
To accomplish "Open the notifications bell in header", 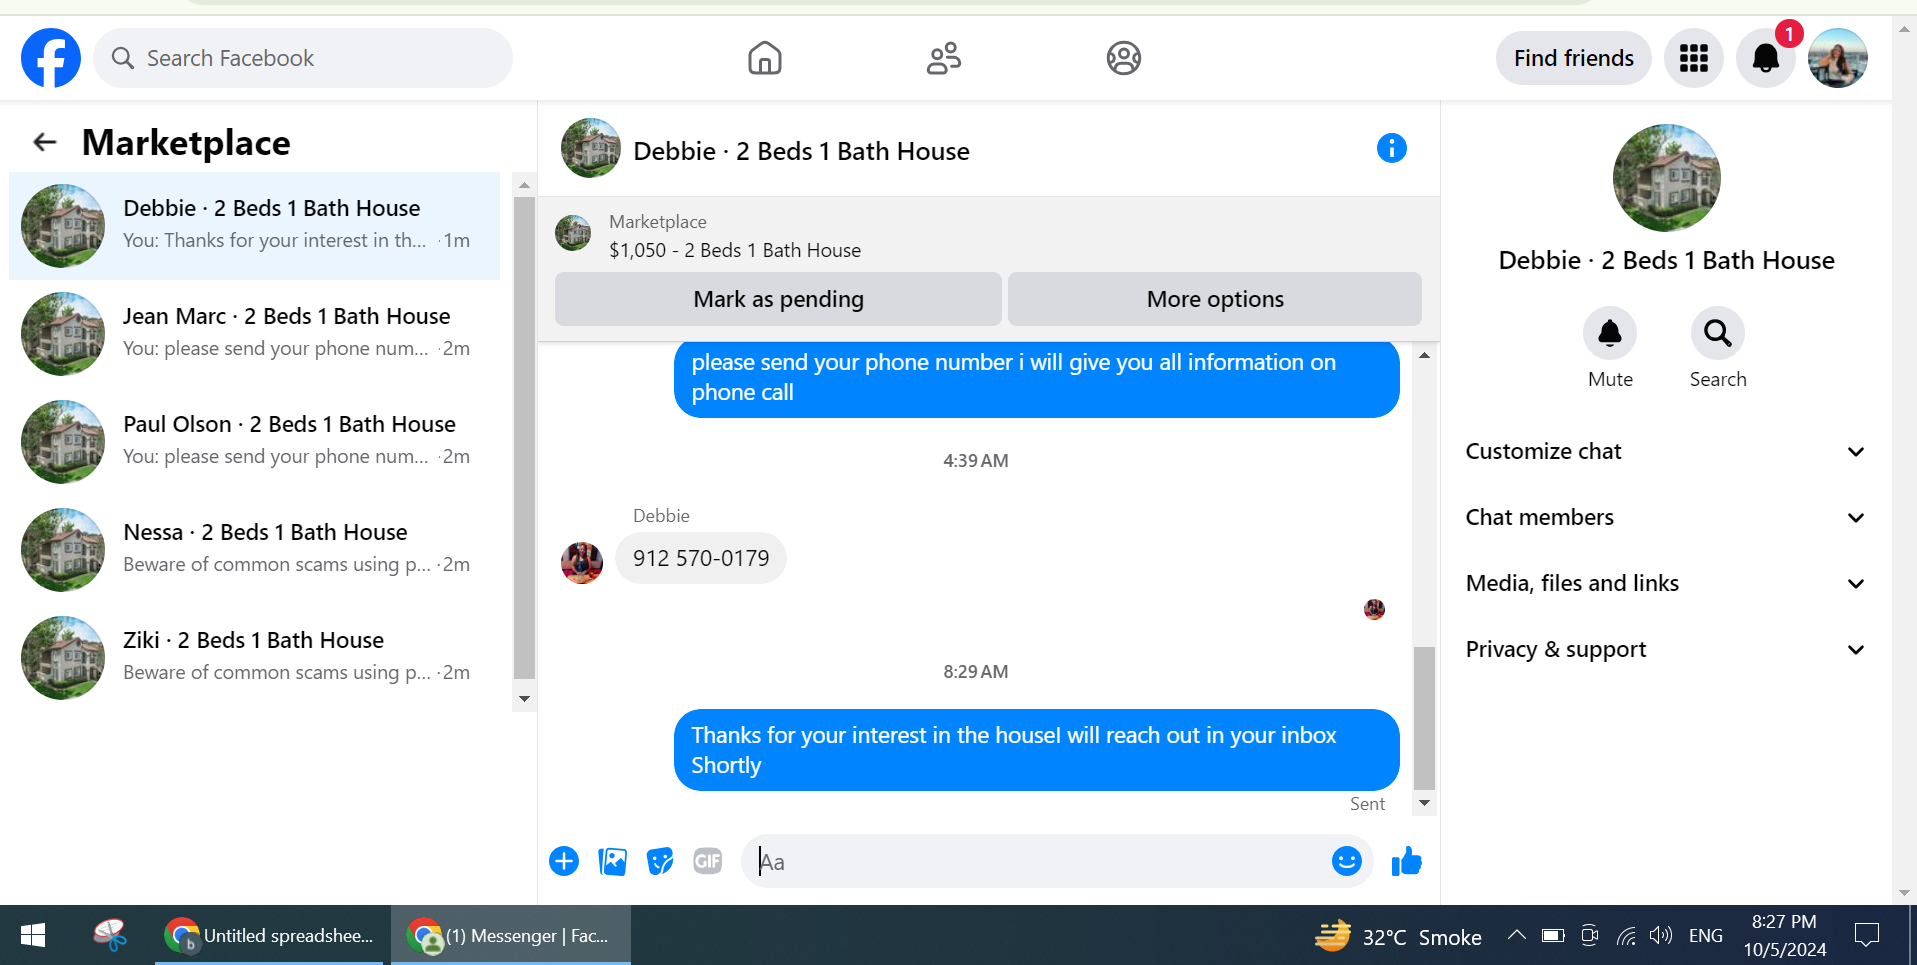I will click(1765, 58).
